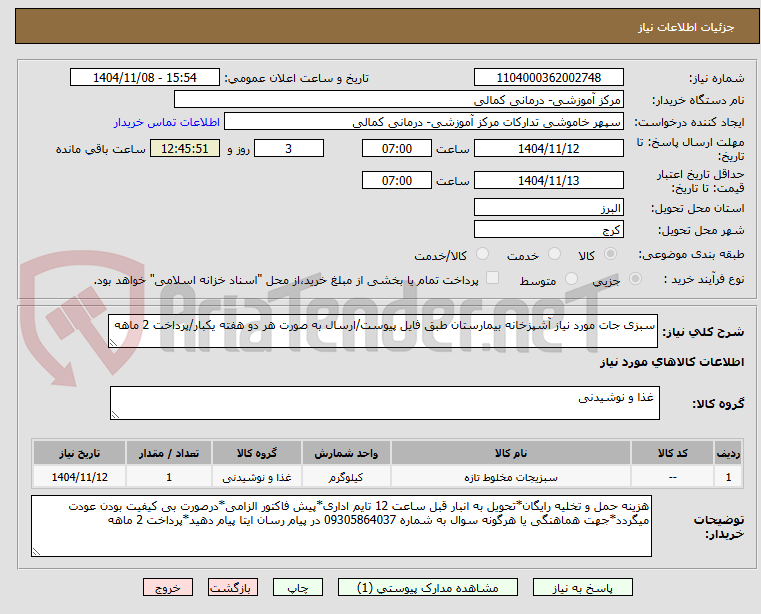Click the تعداد / مقدار column header
This screenshot has height=614, width=761.
(169, 453)
